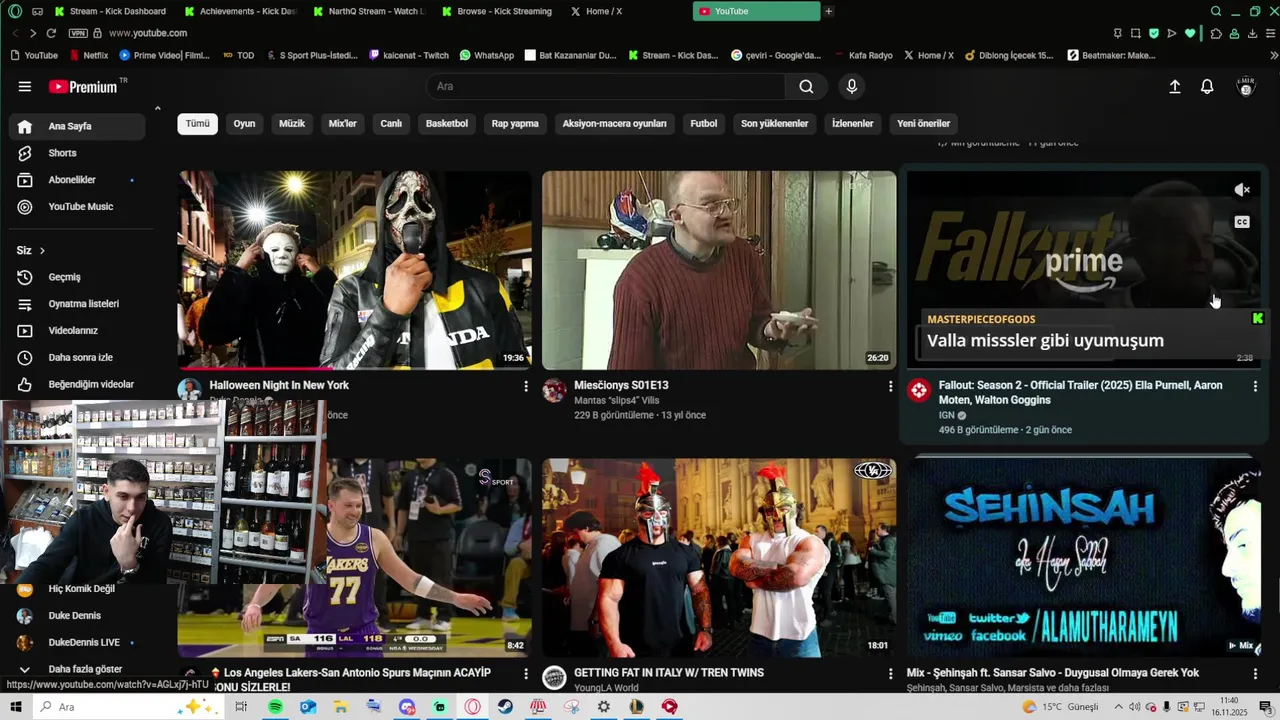Screen dimensions: 1280x720
Task: Switch to Browse - Kick Streaming tab
Action: (498, 11)
